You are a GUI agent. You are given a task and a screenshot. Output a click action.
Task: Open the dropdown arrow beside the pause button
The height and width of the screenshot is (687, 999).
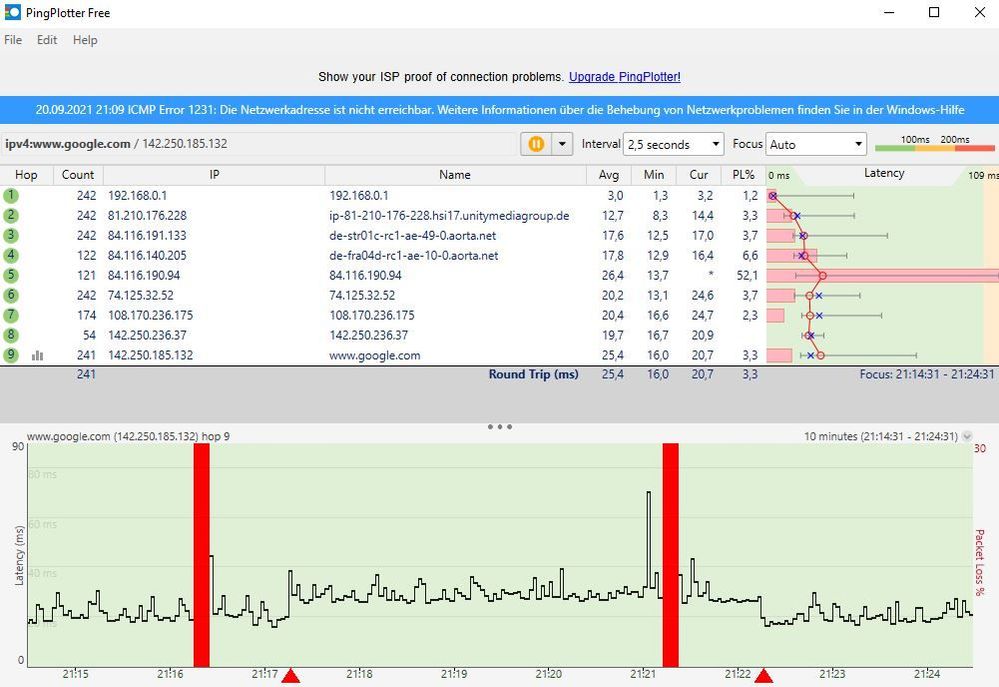click(x=562, y=144)
